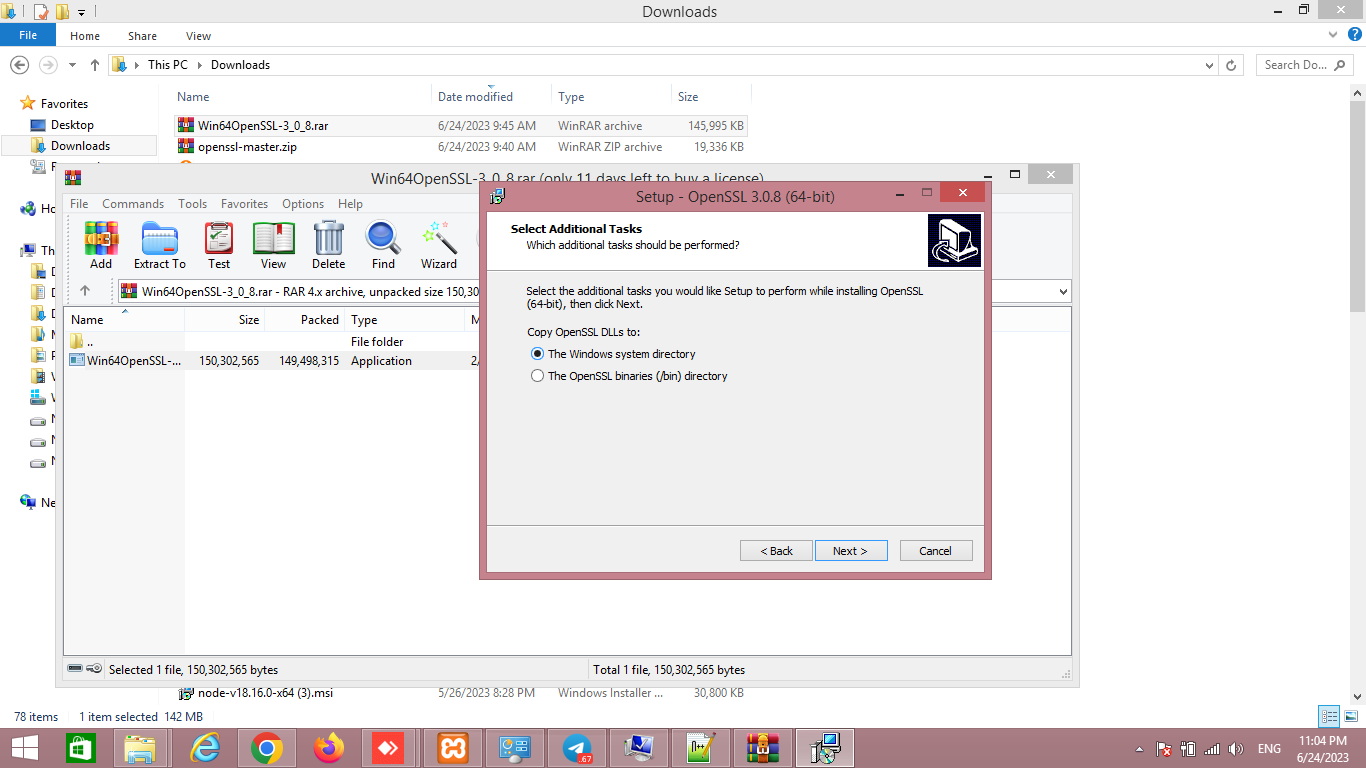Image resolution: width=1366 pixels, height=768 pixels.
Task: Open Windows Store from taskbar
Action: point(81,748)
